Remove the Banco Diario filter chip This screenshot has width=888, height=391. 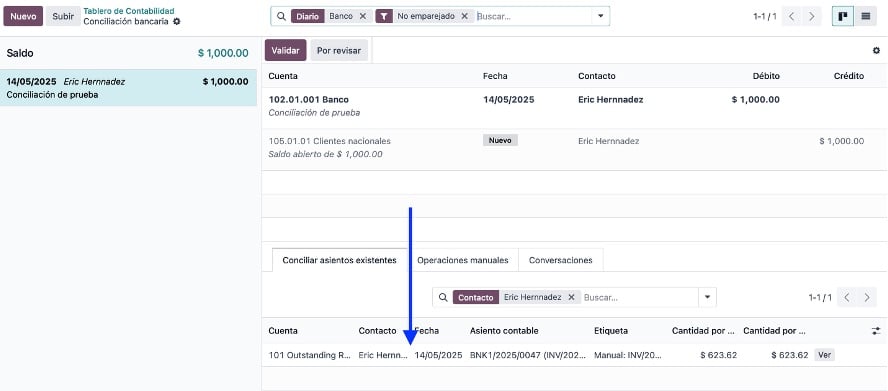tap(363, 16)
